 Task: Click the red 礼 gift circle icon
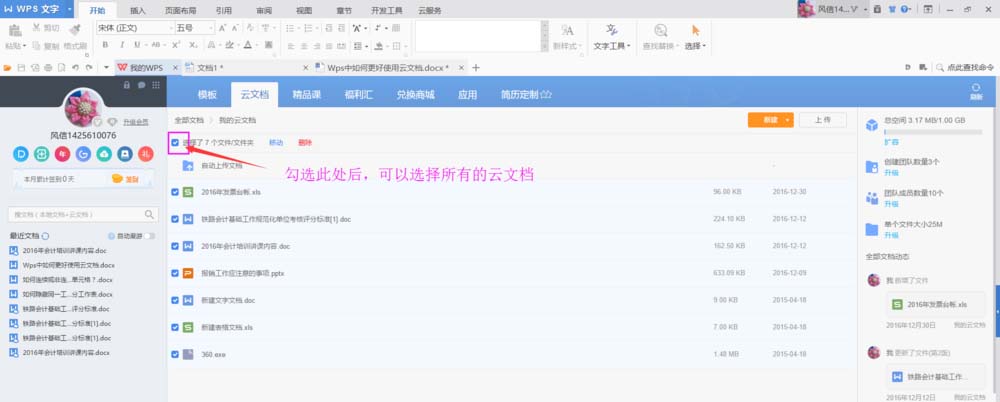click(145, 154)
